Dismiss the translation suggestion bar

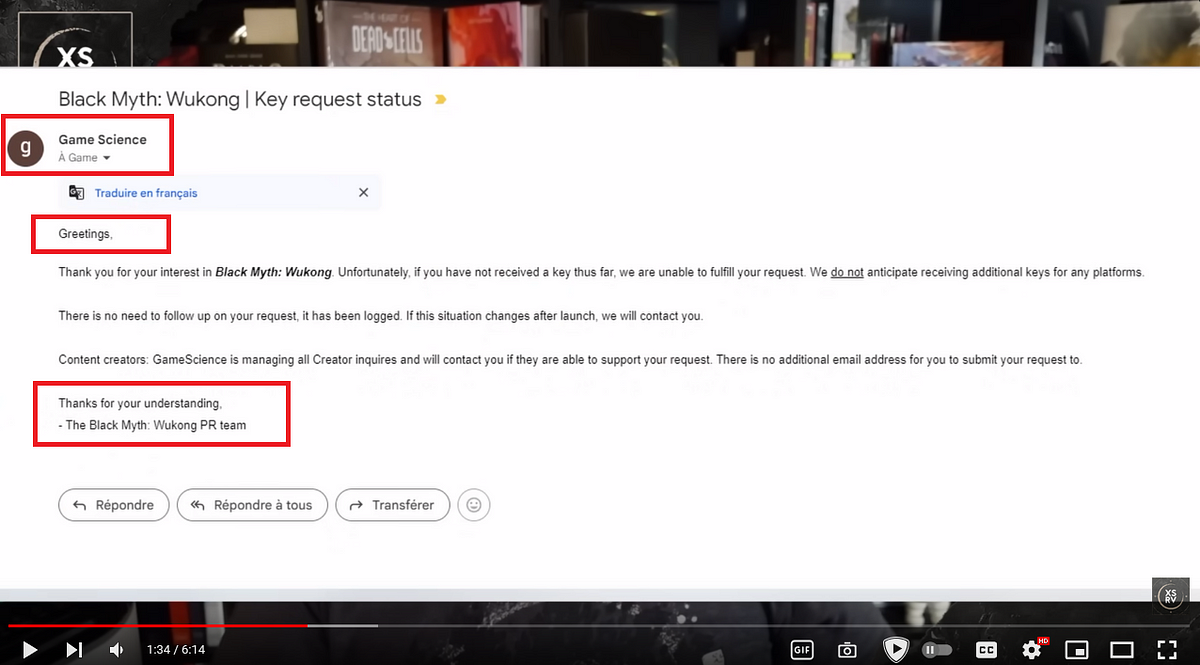click(363, 193)
